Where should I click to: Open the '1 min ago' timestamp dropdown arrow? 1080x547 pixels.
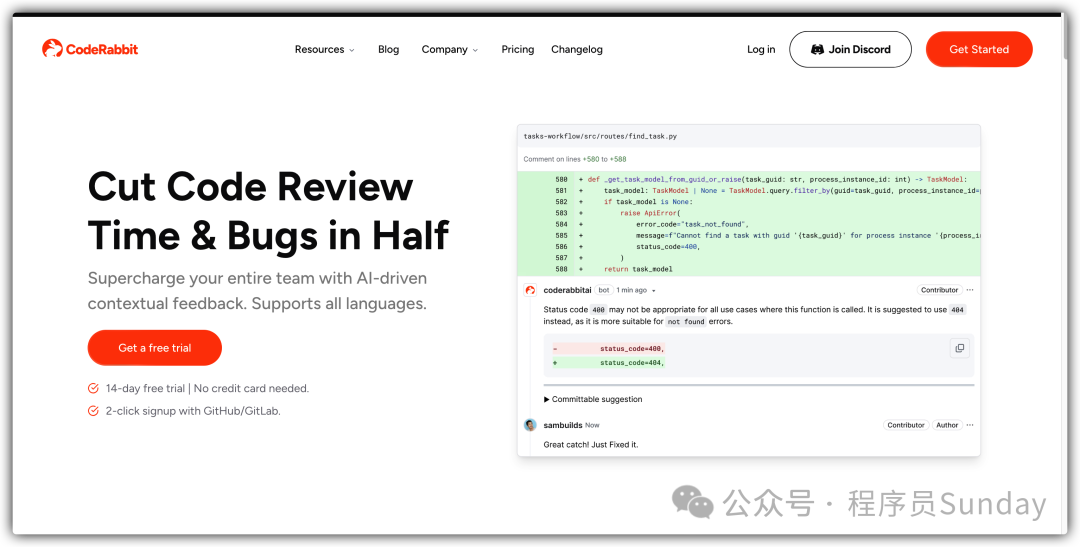click(x=654, y=291)
